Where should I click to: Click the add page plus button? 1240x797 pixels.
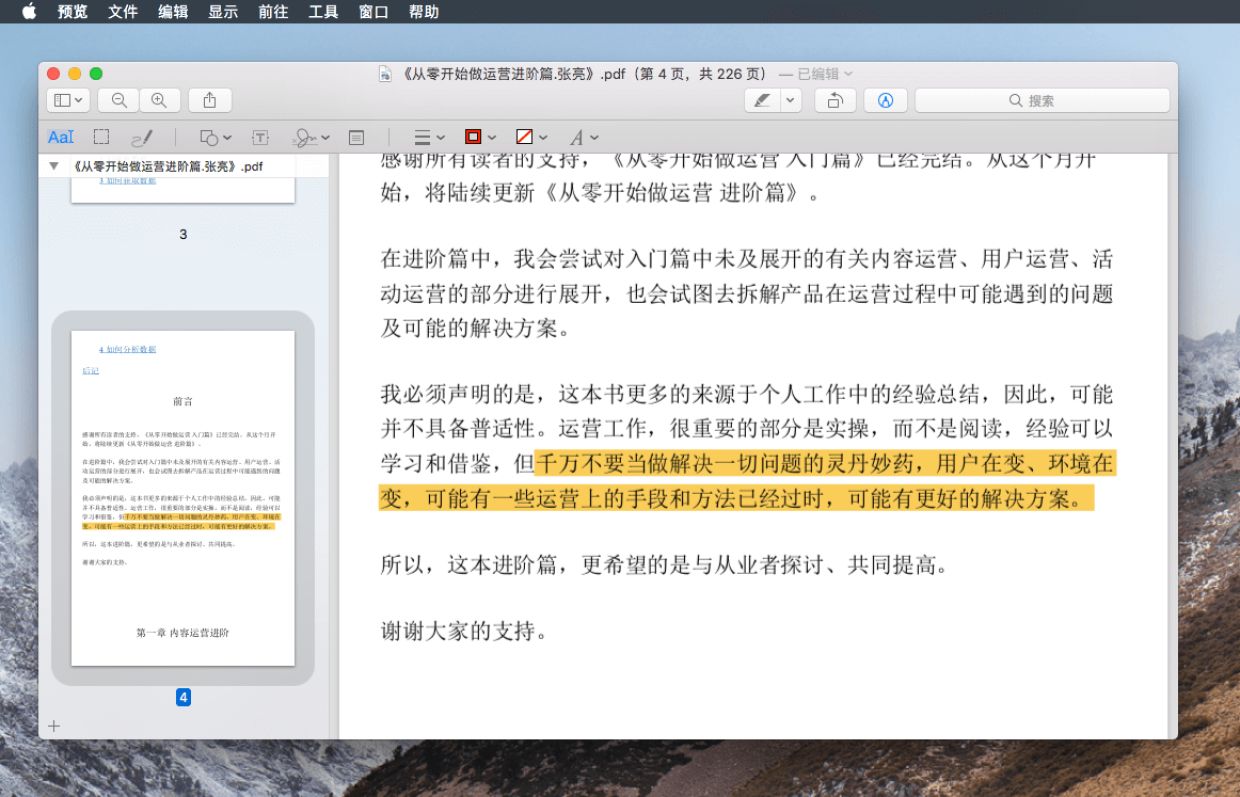(54, 726)
